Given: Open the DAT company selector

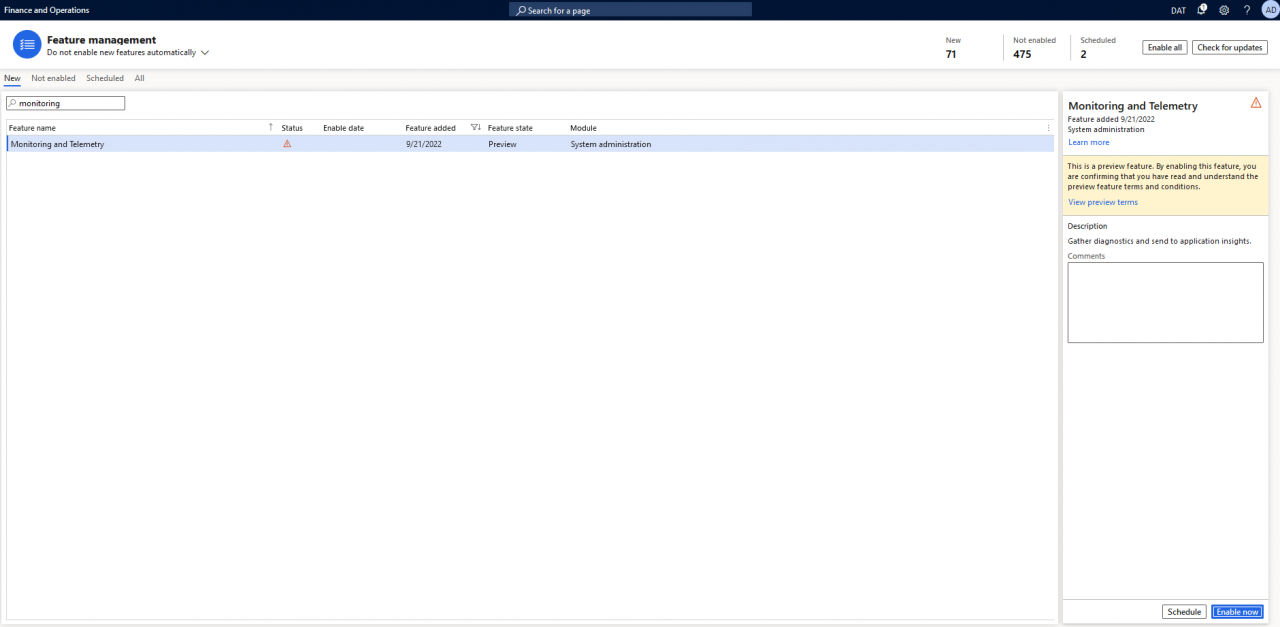Looking at the screenshot, I should point(1178,10).
